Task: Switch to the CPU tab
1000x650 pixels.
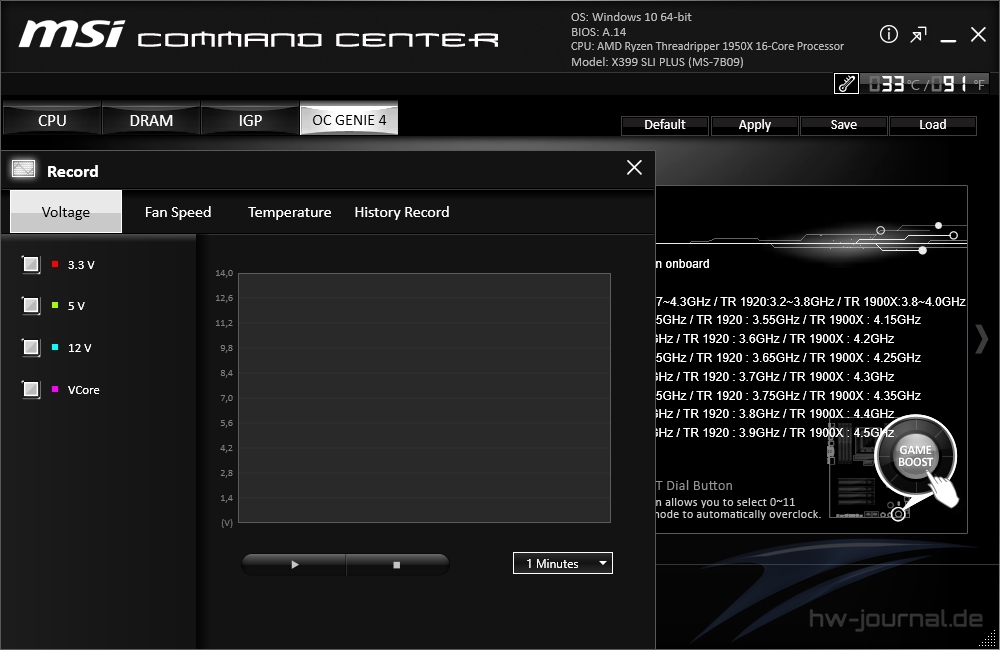Action: click(x=52, y=120)
